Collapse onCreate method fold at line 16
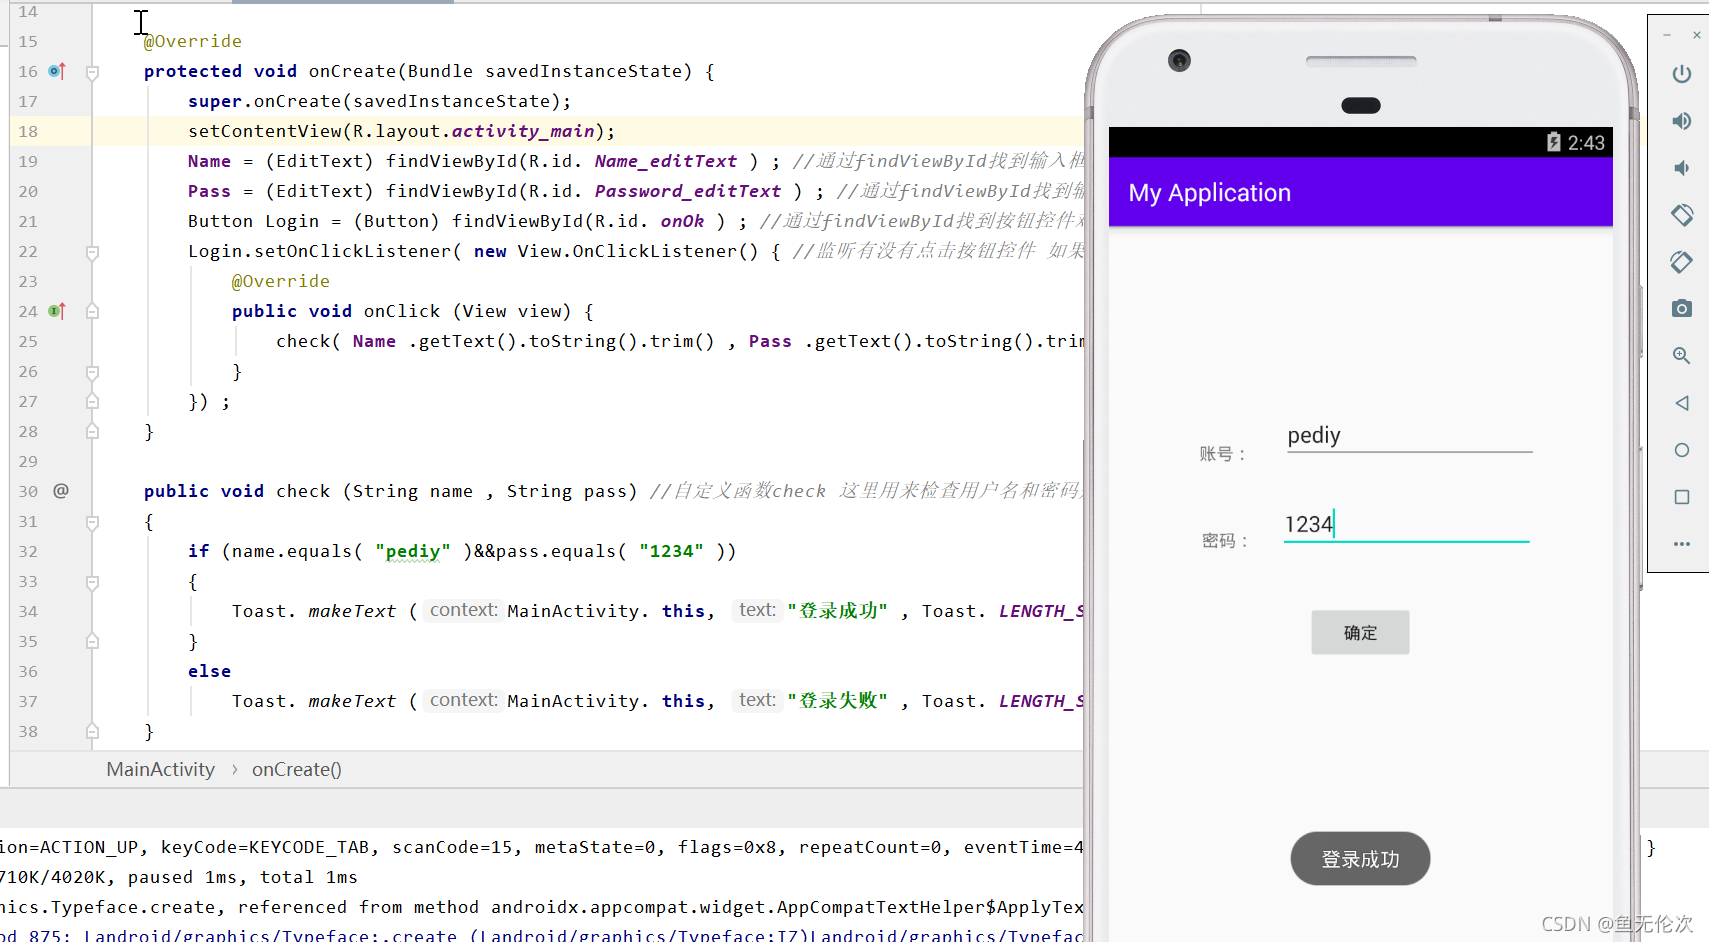This screenshot has width=1709, height=942. pyautogui.click(x=92, y=72)
